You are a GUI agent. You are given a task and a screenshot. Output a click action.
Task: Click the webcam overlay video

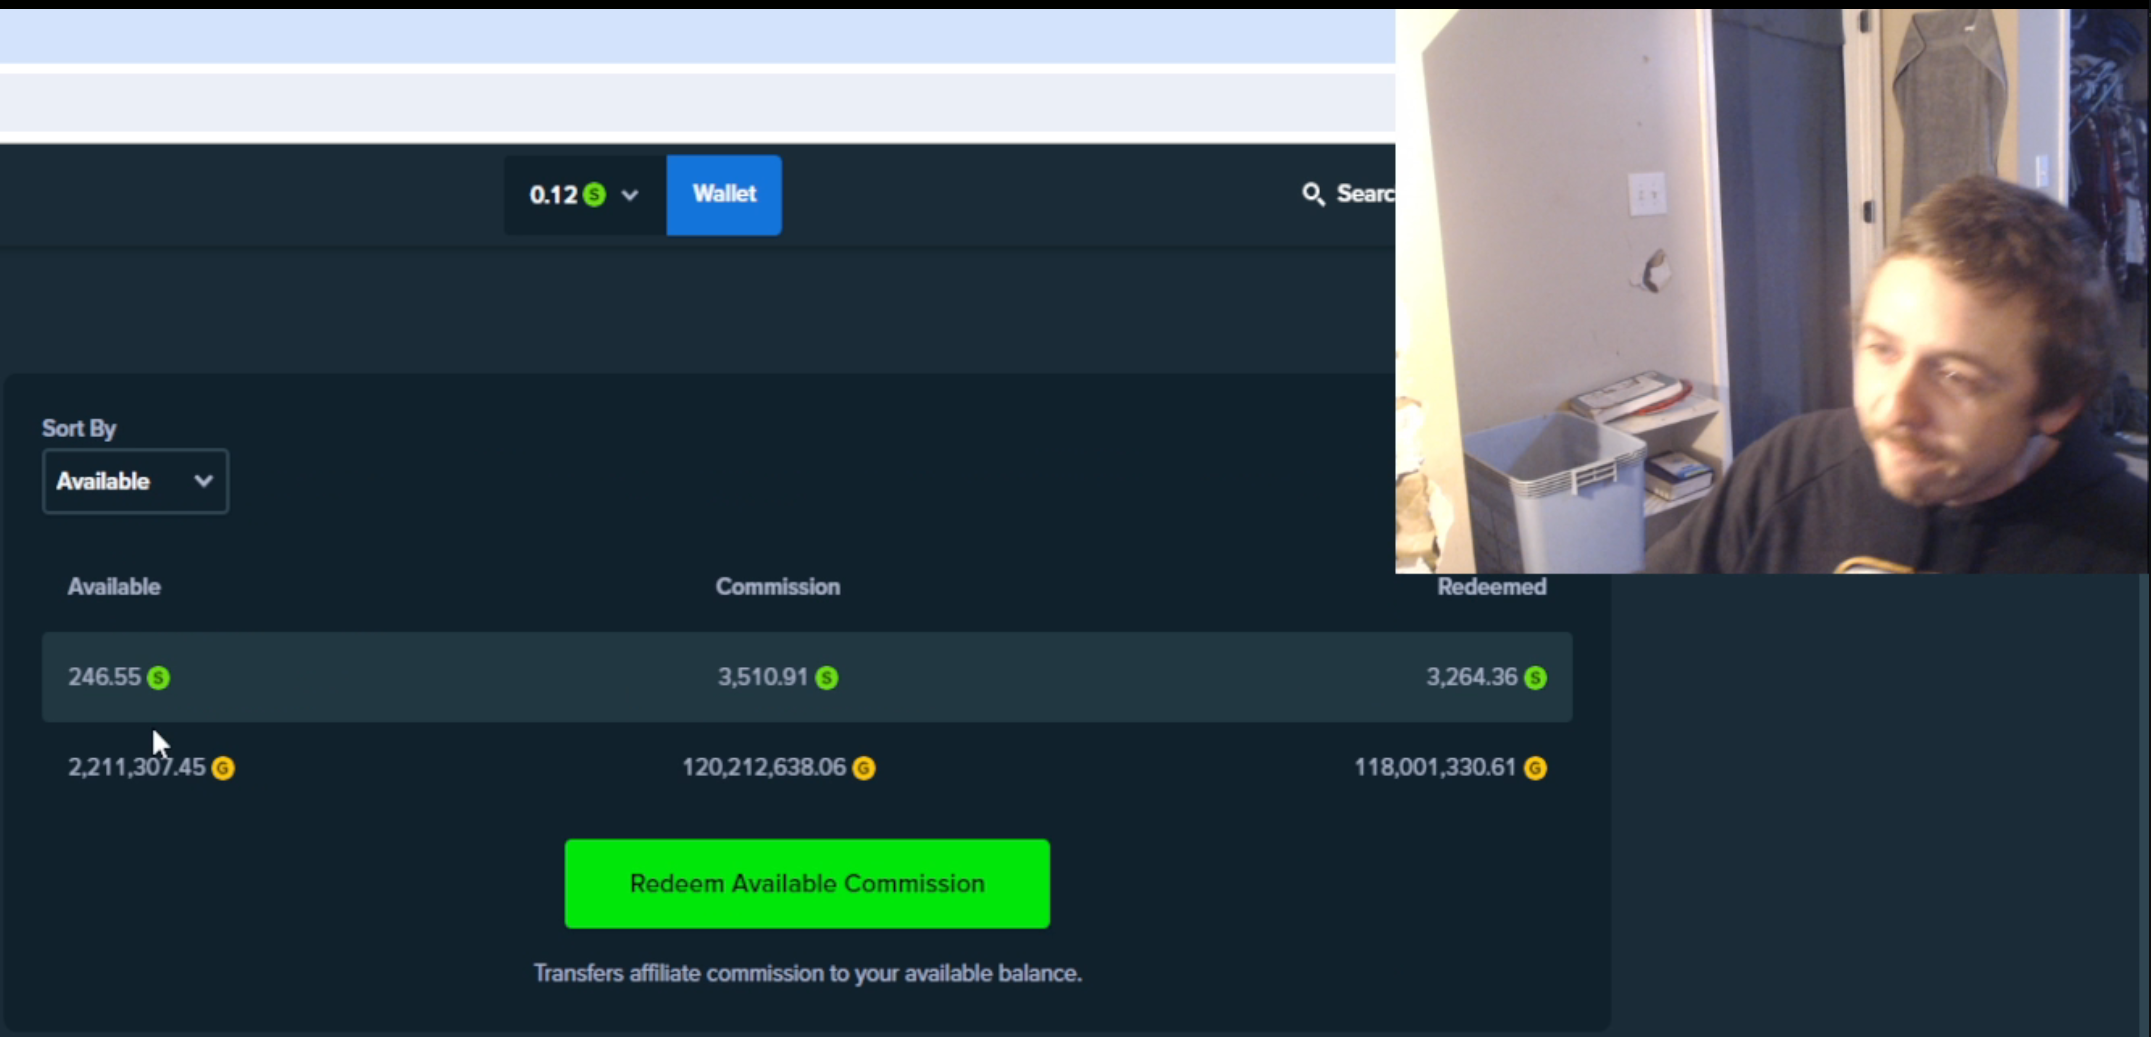coord(1773,291)
